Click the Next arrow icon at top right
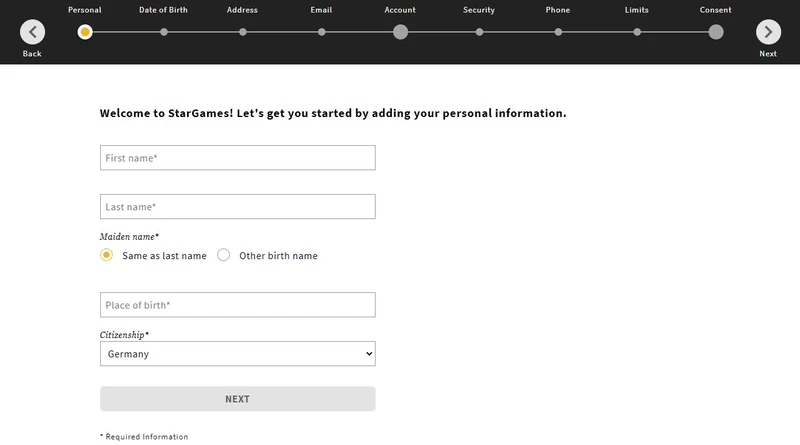Image resolution: width=800 pixels, height=445 pixels. point(768,32)
